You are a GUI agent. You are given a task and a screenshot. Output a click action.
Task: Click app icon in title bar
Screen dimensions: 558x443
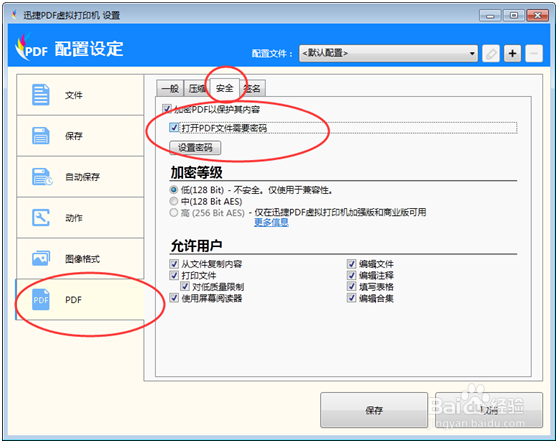click(x=14, y=15)
